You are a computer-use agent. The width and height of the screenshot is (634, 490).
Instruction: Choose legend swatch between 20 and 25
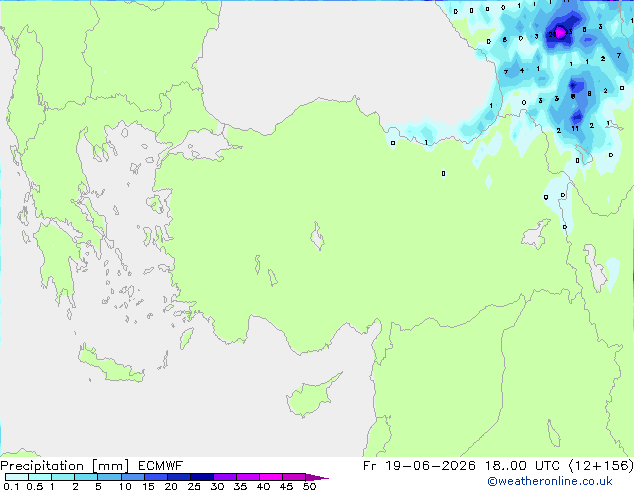pyautogui.click(x=179, y=477)
